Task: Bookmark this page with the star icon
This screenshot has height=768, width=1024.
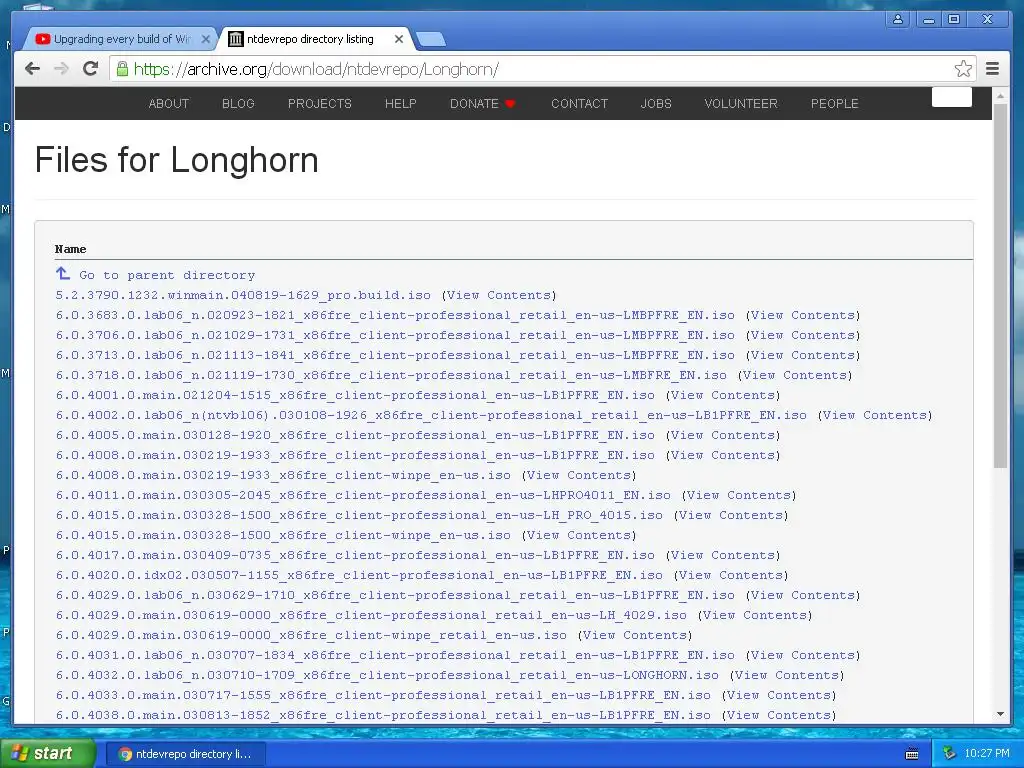Action: [963, 69]
